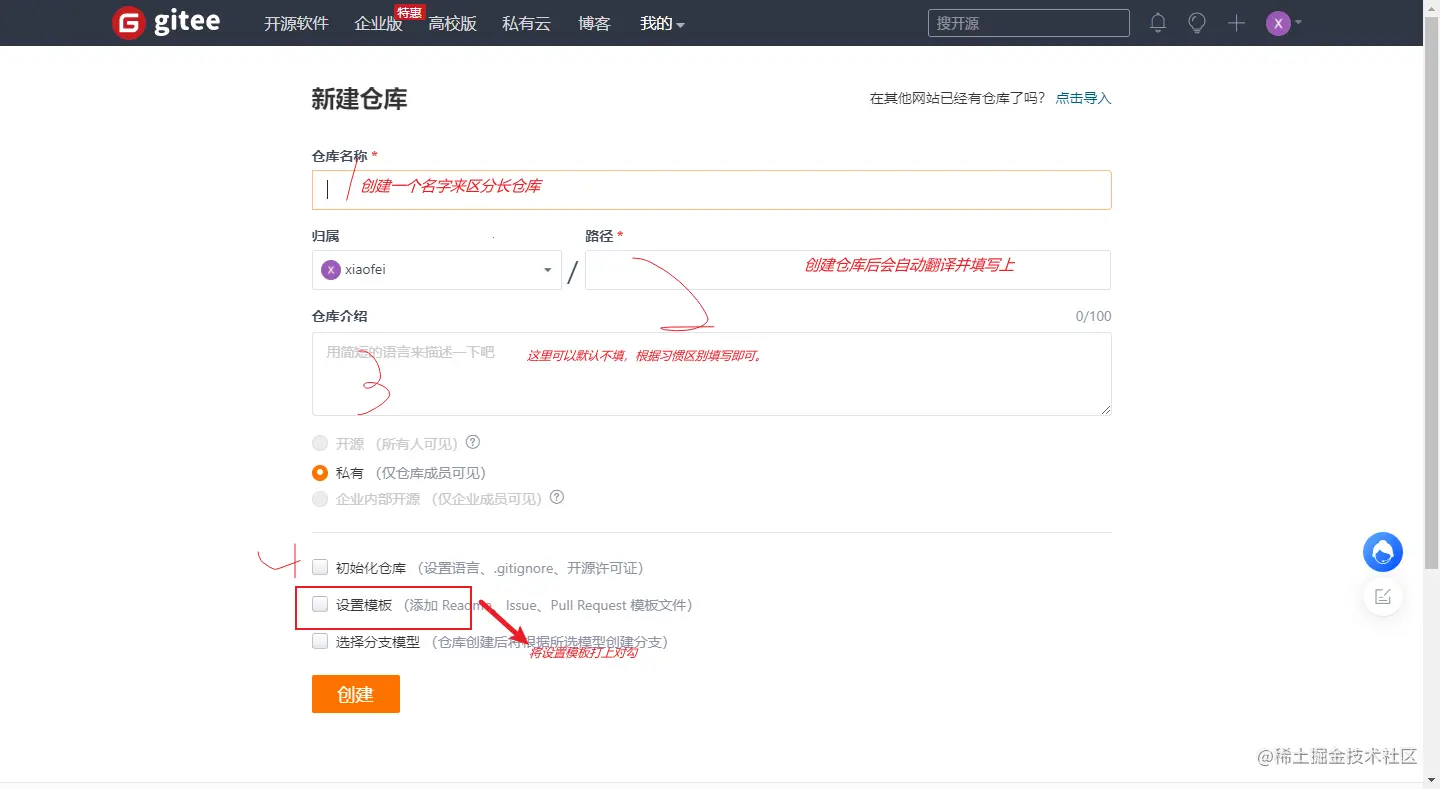Select the 企业内部开源 radio button
Image resolution: width=1440 pixels, height=789 pixels.
tap(320, 498)
